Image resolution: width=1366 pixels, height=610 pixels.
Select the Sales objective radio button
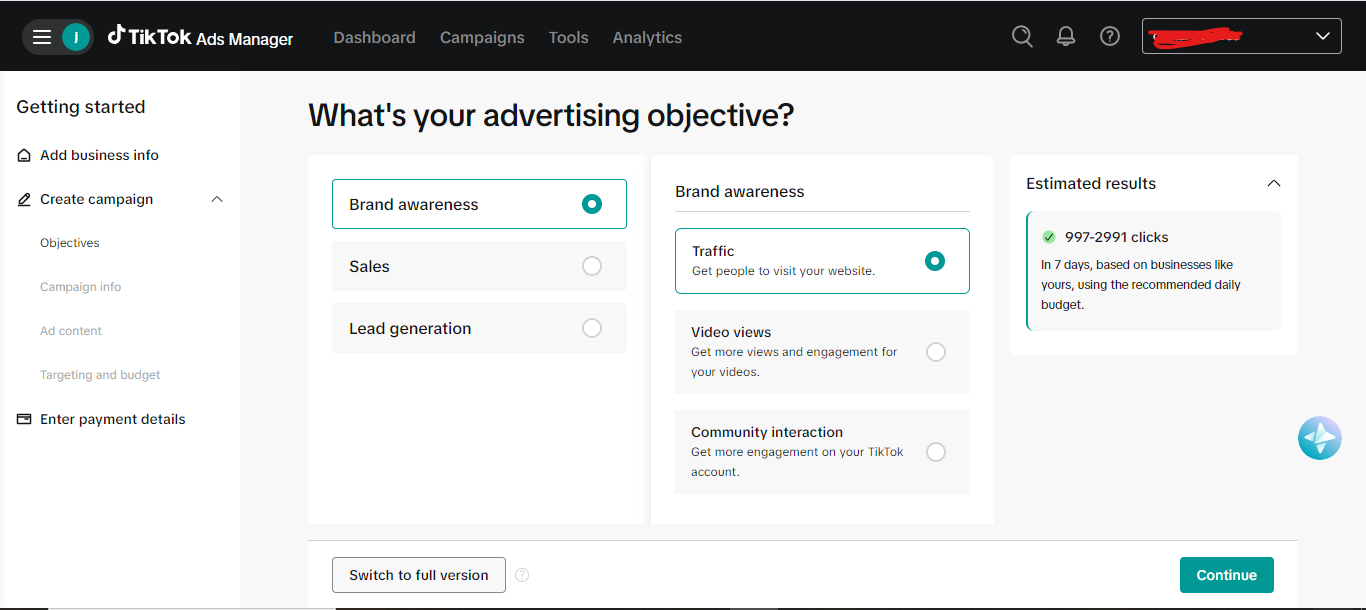click(x=592, y=266)
